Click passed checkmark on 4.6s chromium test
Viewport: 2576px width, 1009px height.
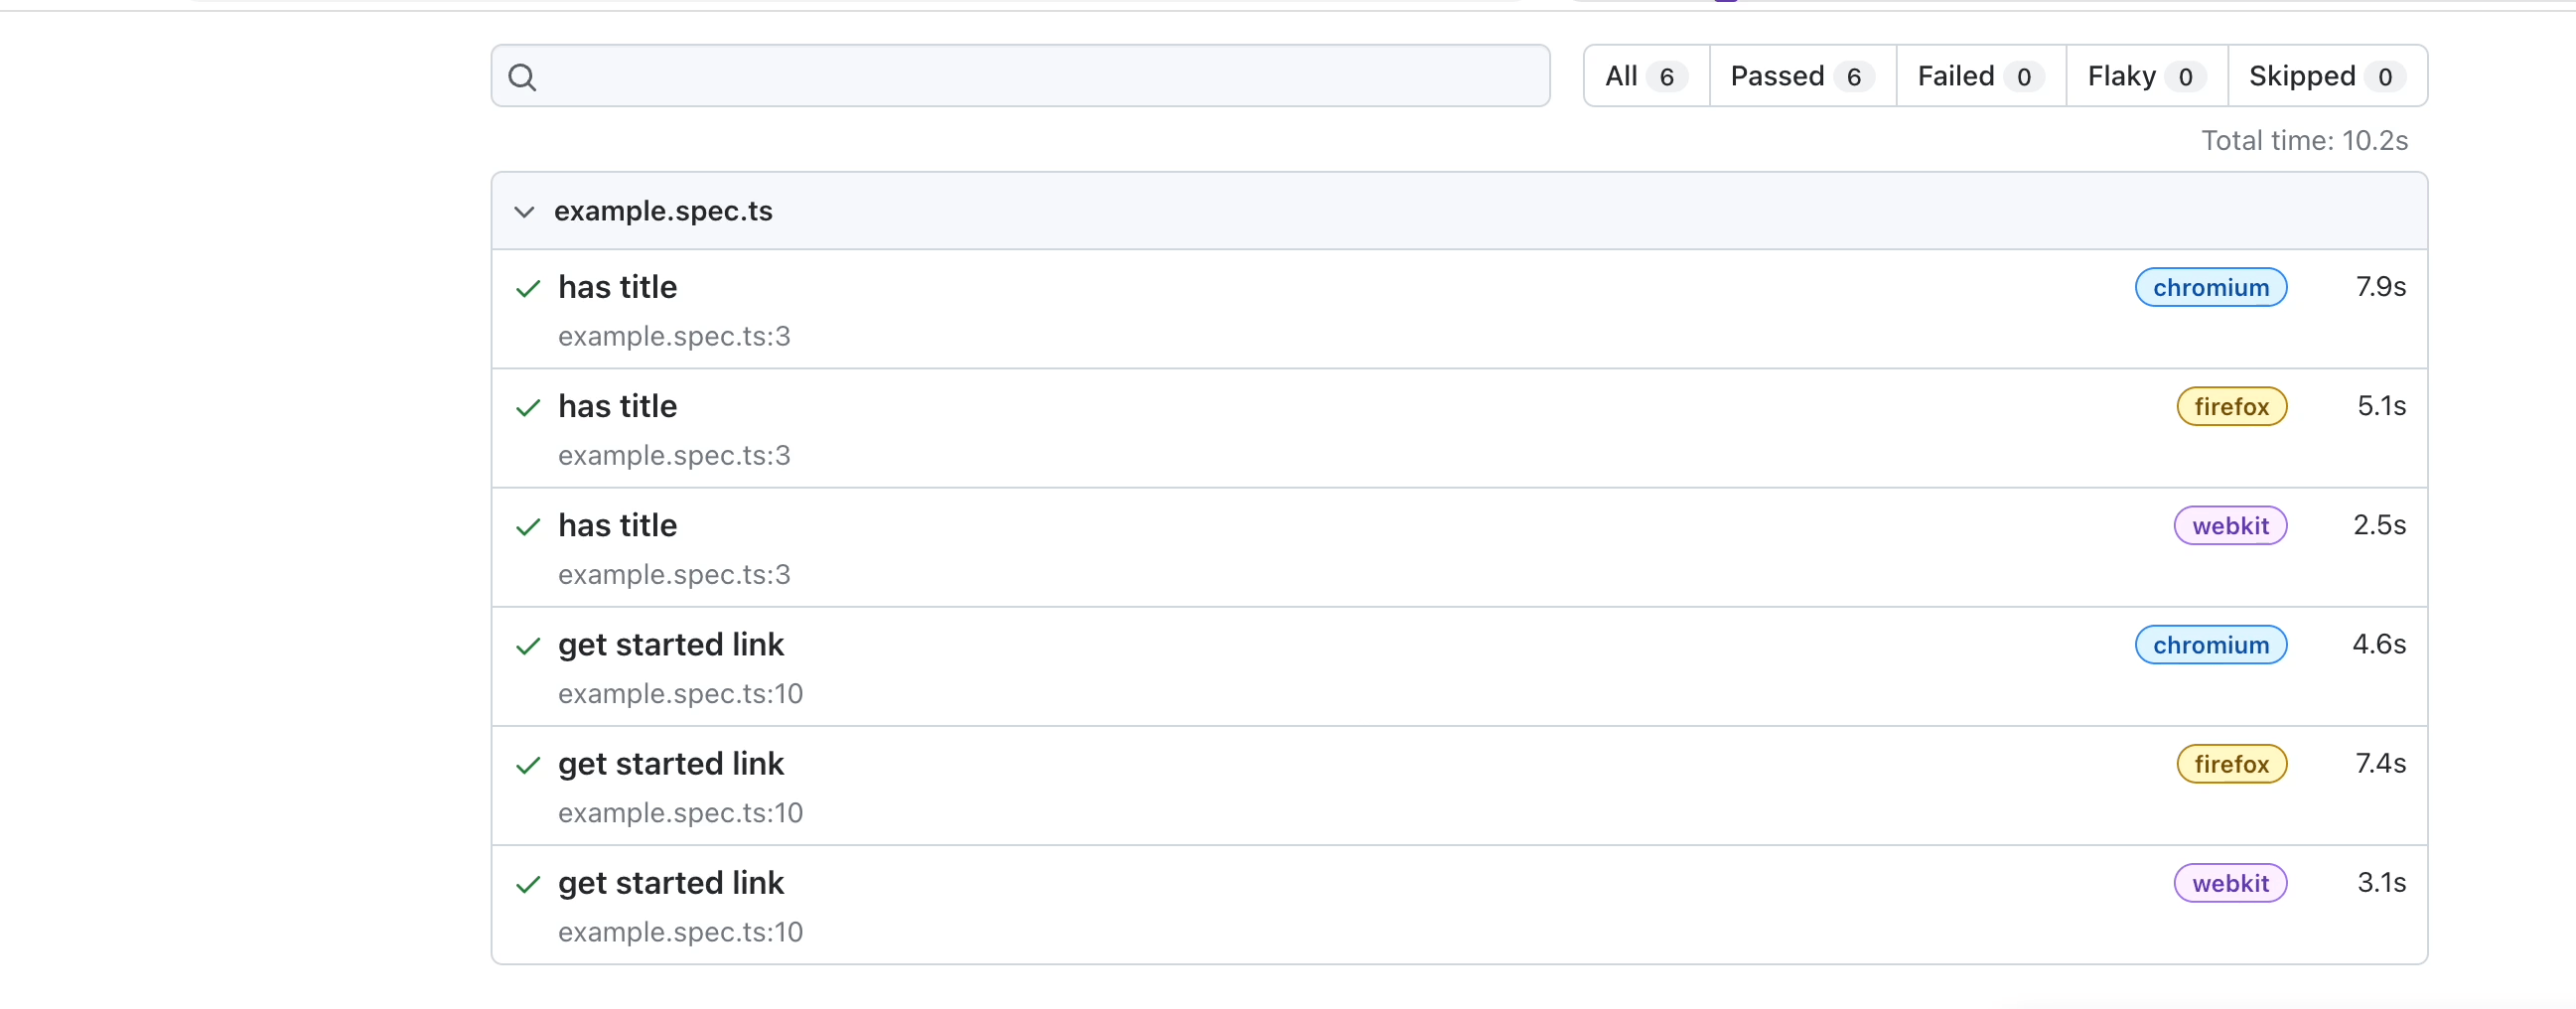pos(527,647)
